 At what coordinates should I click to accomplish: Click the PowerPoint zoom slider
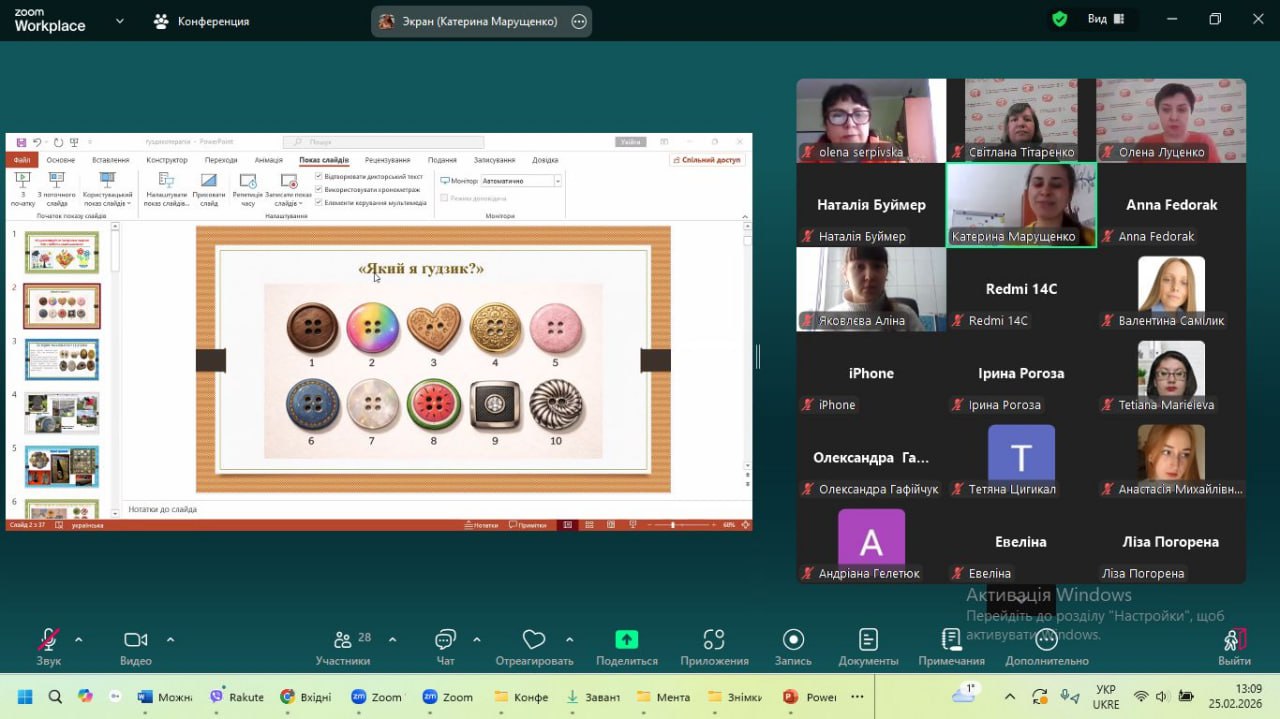pyautogui.click(x=672, y=525)
